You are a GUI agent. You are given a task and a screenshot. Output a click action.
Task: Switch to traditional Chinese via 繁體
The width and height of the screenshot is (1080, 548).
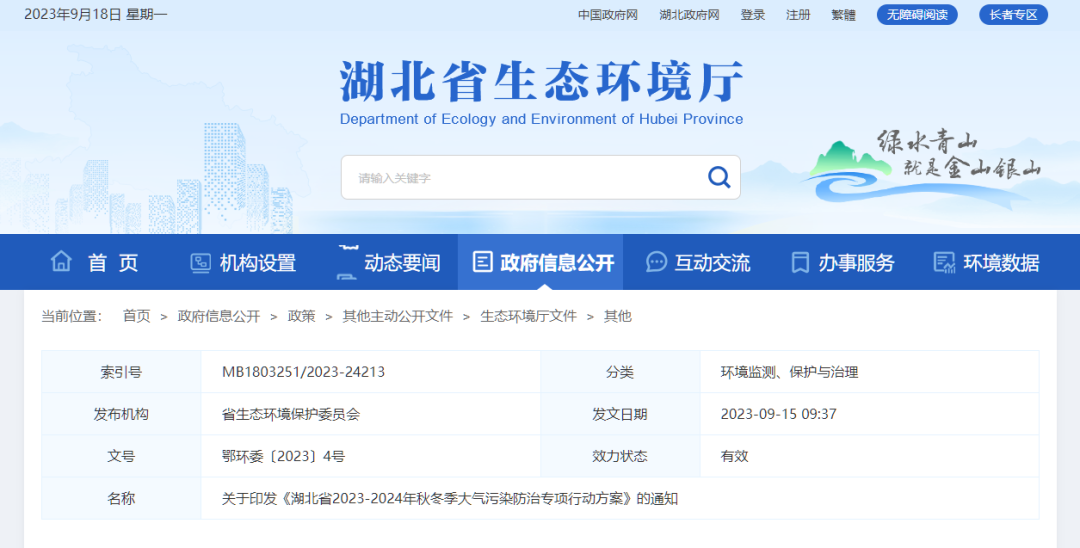tap(843, 14)
